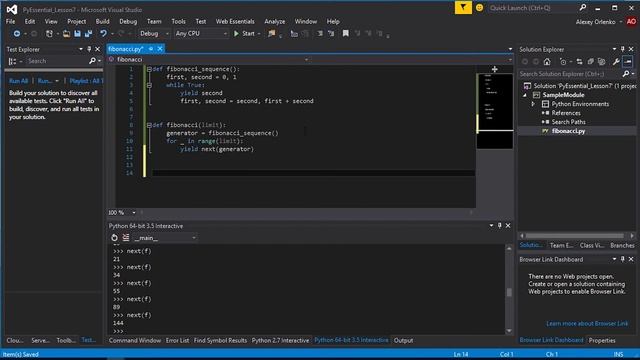The image size is (640, 360).
Task: Open the Analyze menu
Action: (275, 21)
